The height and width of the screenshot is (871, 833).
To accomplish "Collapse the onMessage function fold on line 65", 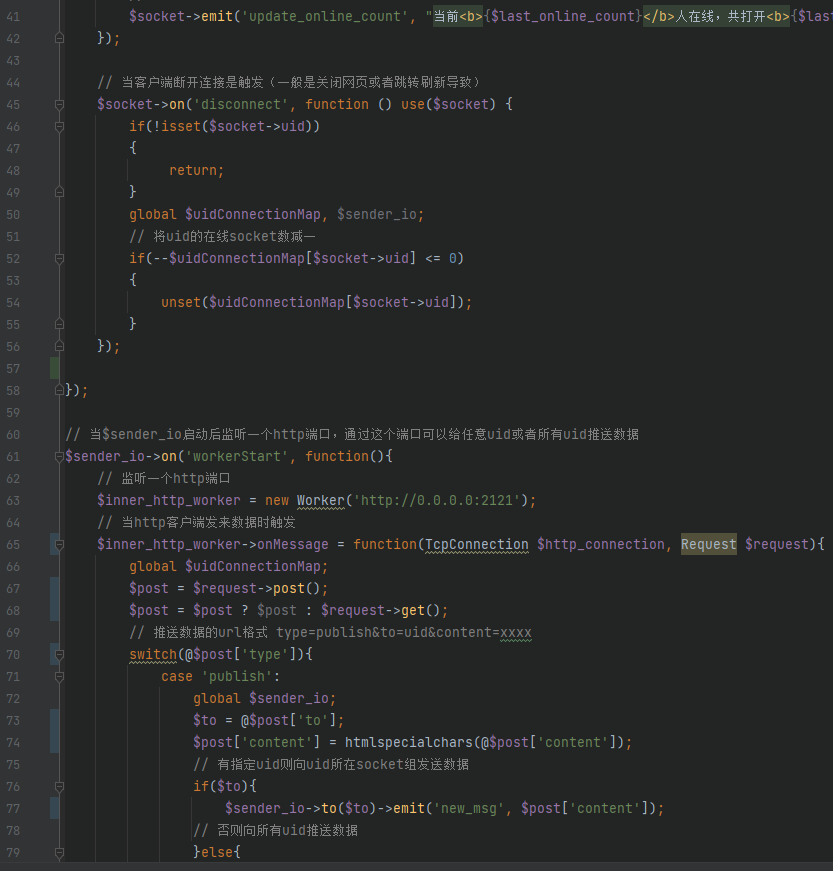I will (x=59, y=544).
